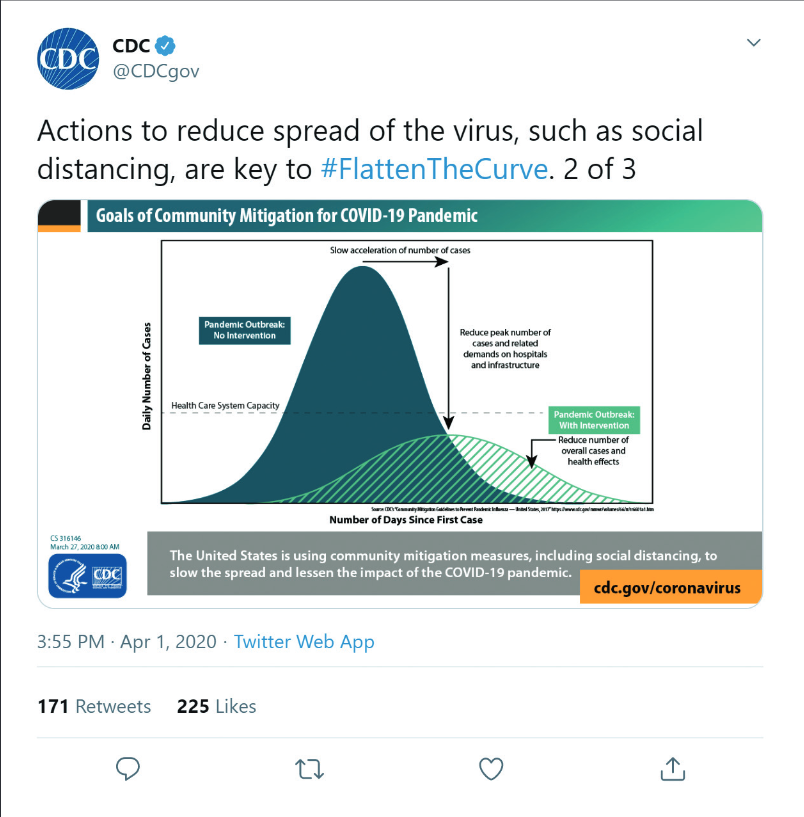View the 171 Retweets list
Viewport: 804px width, 817px height.
[94, 707]
